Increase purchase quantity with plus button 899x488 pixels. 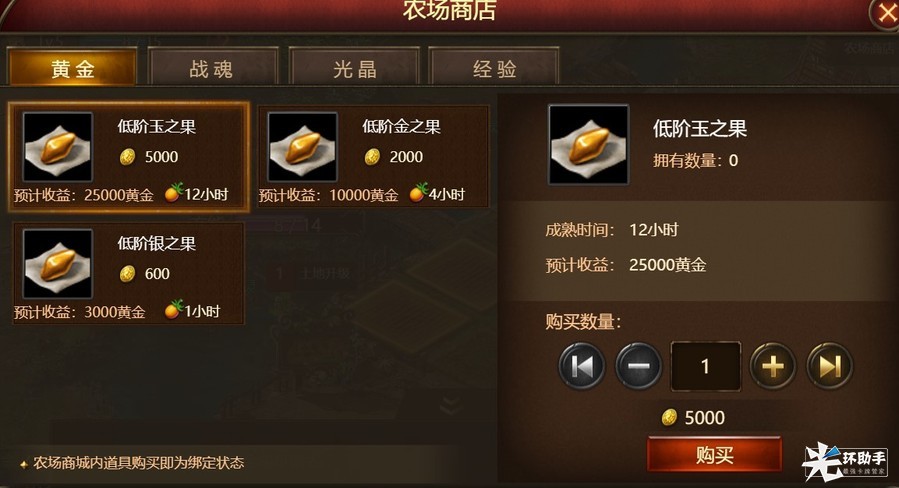(x=773, y=366)
